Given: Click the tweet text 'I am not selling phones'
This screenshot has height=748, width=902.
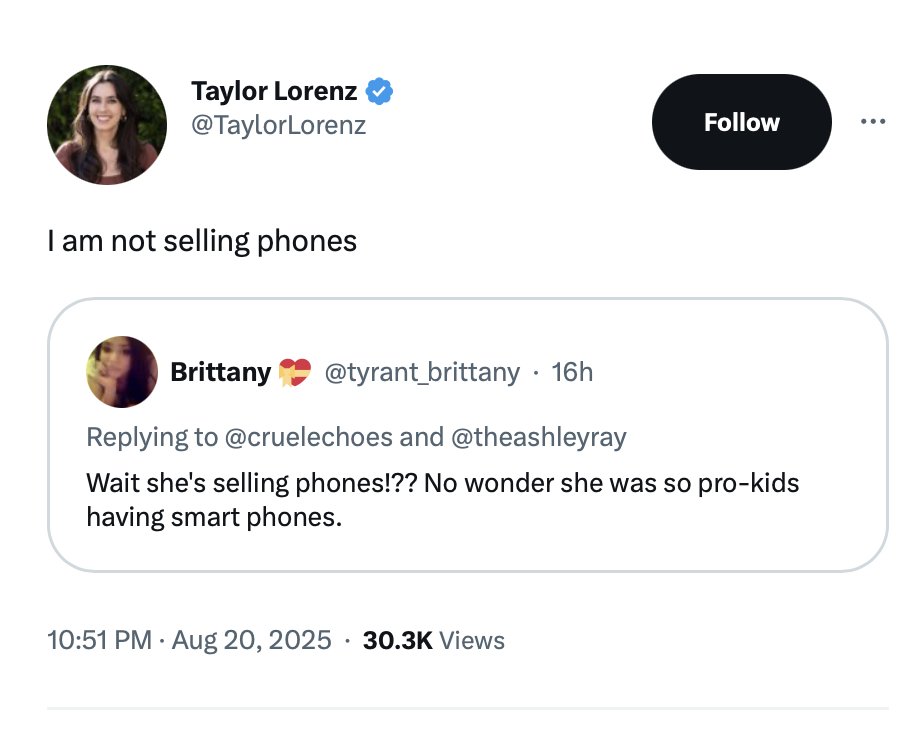Looking at the screenshot, I should pyautogui.click(x=202, y=241).
